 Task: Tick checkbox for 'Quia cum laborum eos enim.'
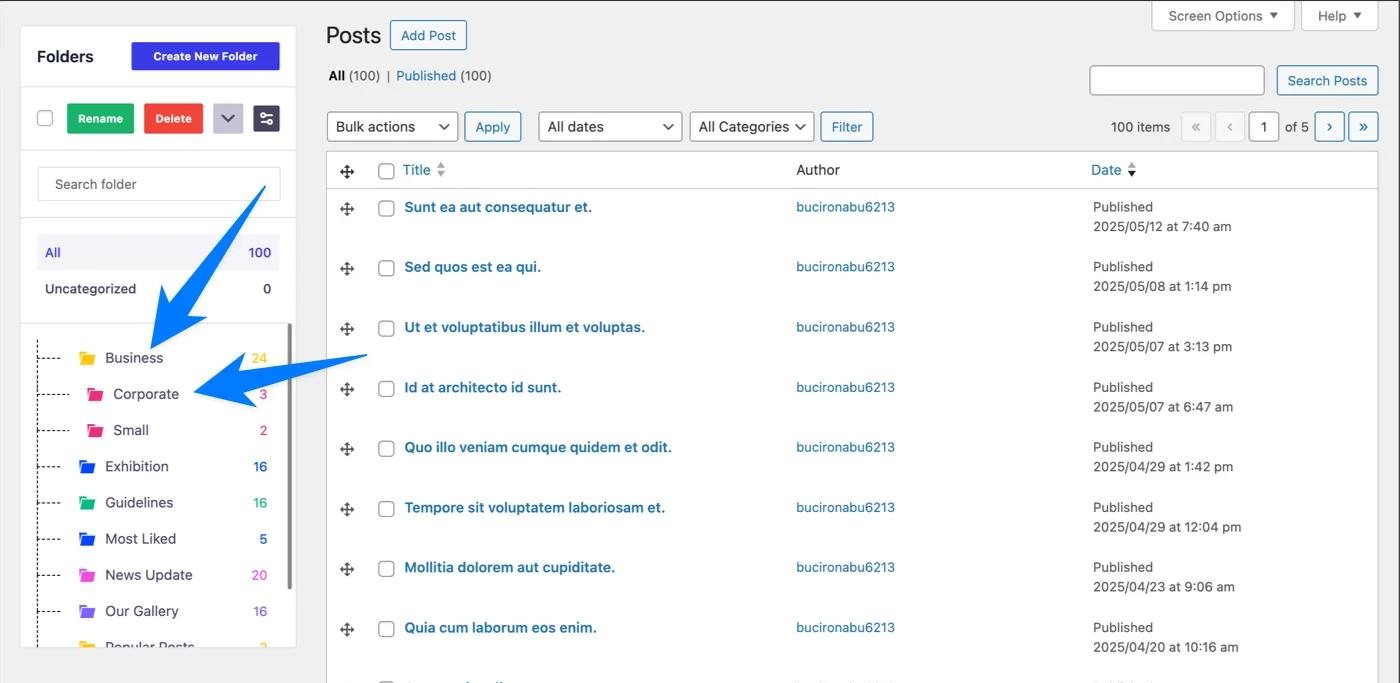tap(386, 628)
